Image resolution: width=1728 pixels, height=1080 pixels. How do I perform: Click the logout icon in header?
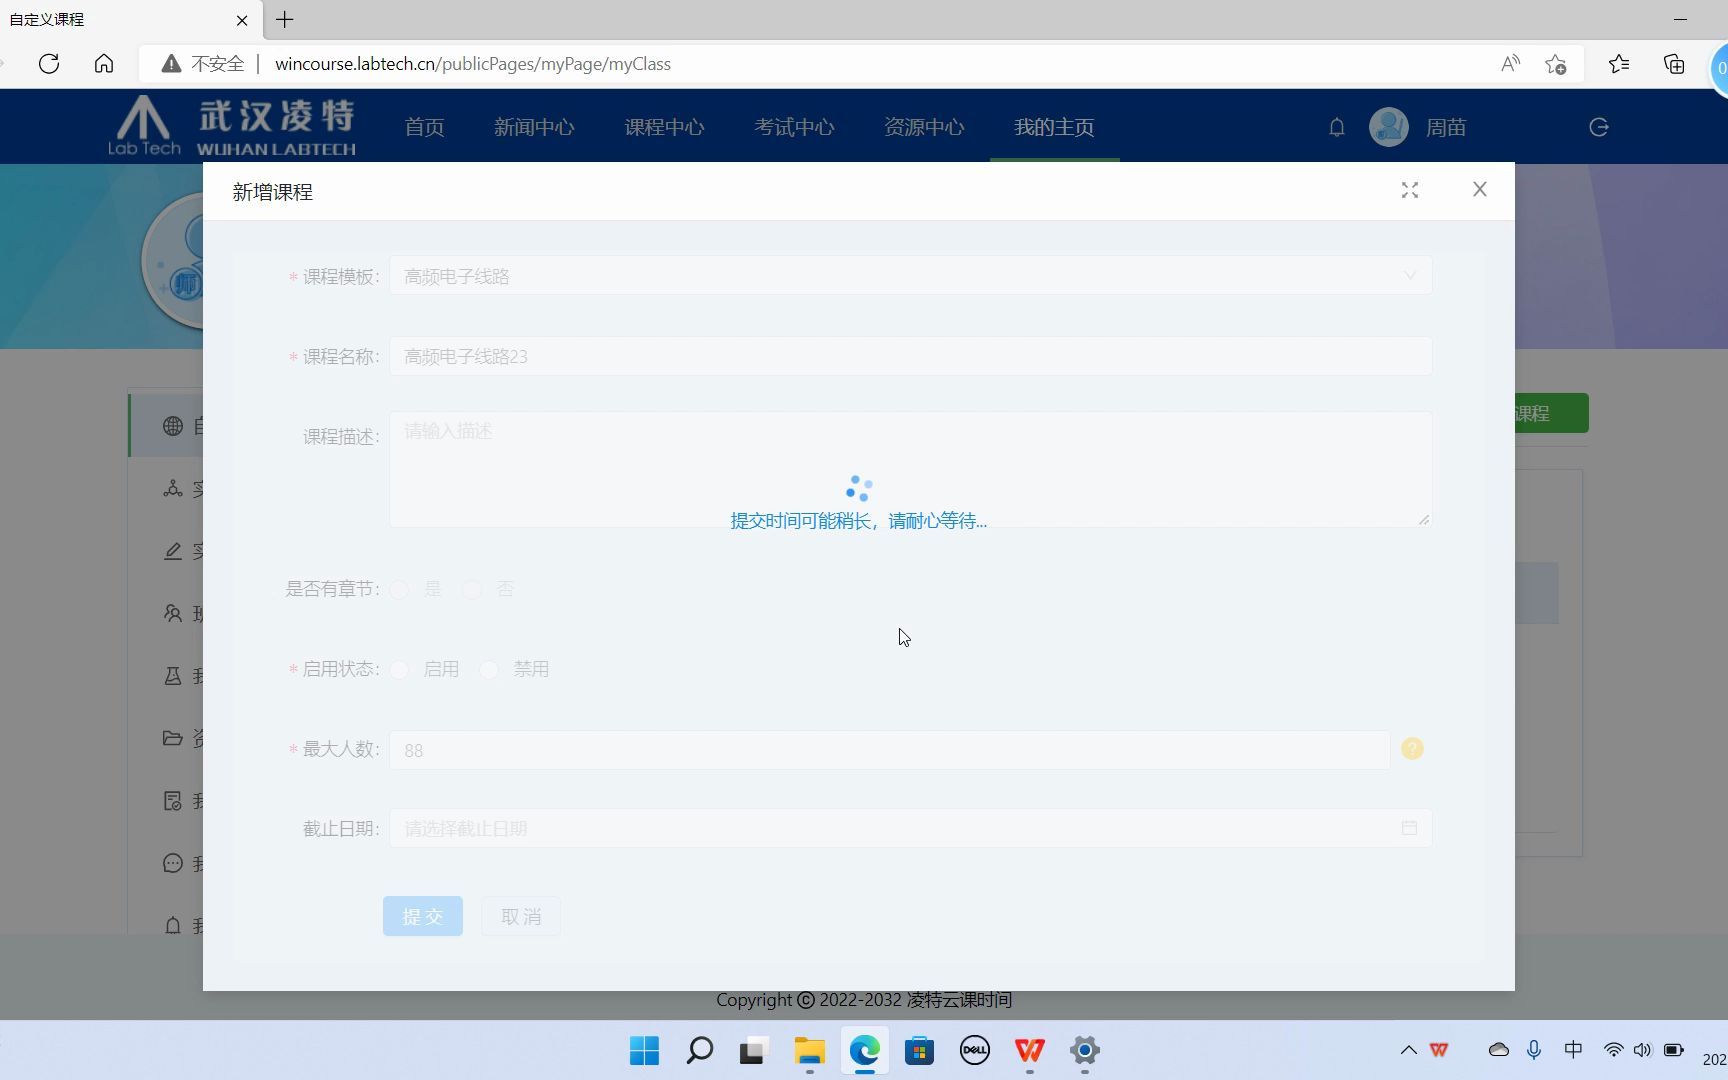pos(1599,127)
